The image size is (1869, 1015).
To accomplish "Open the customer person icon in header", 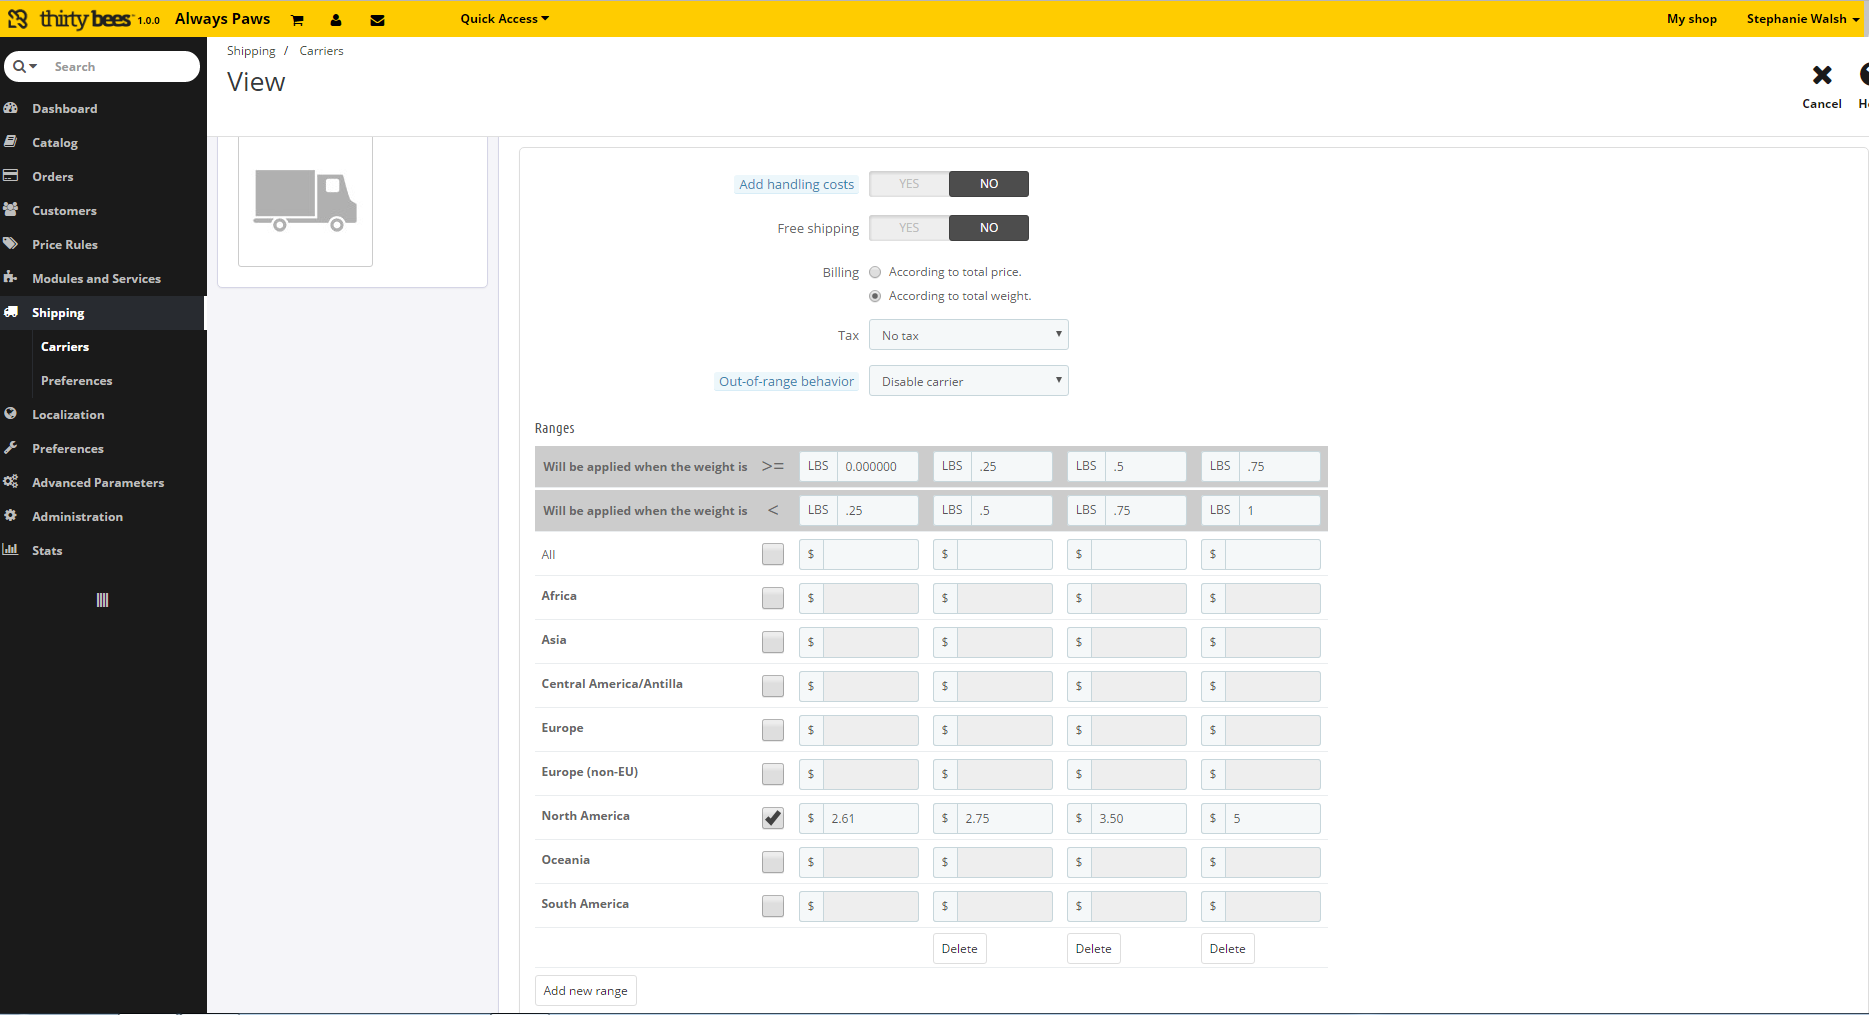I will pyautogui.click(x=336, y=20).
